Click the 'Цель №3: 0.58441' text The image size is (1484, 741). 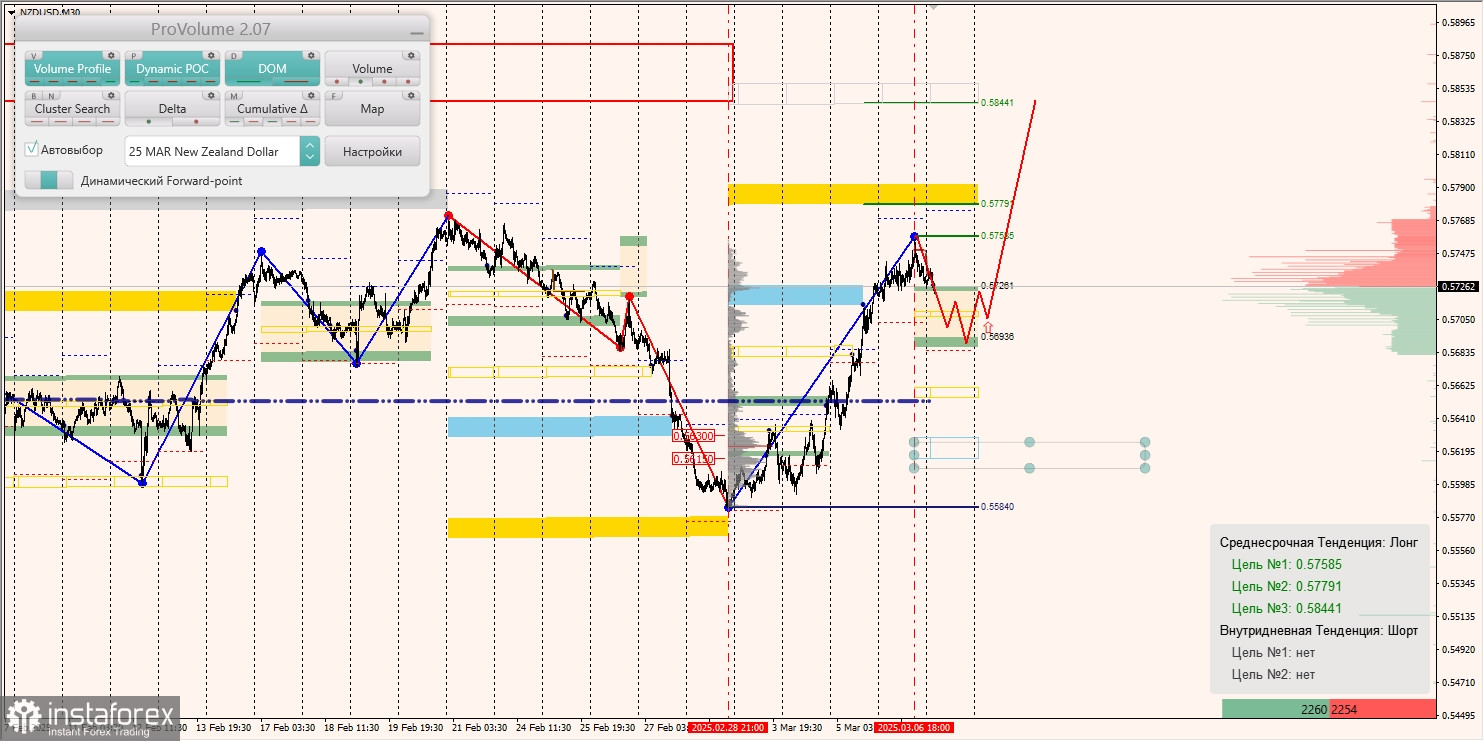click(1286, 608)
